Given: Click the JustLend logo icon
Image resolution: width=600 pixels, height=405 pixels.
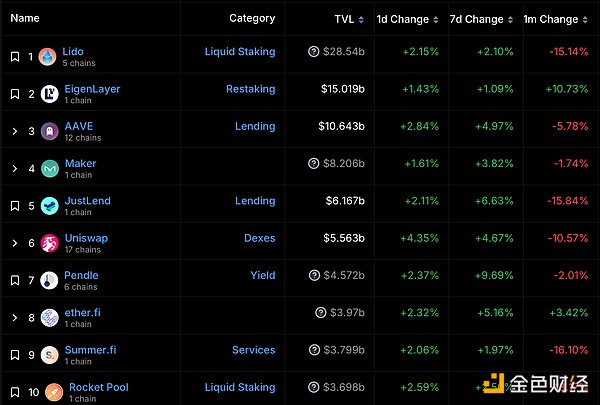Looking at the screenshot, I should [x=48, y=206].
